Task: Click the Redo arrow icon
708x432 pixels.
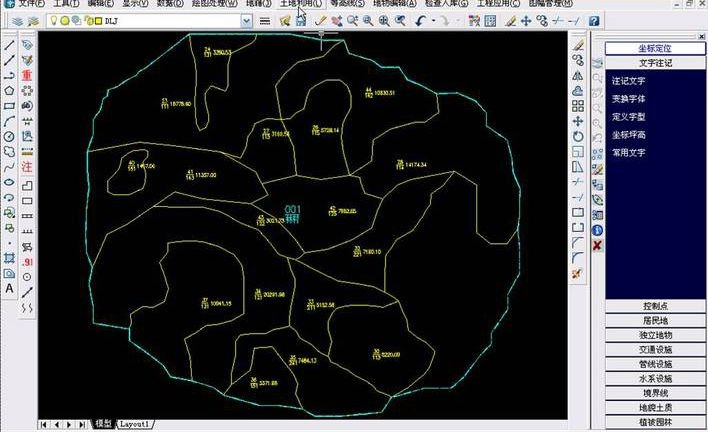Action: 445,21
